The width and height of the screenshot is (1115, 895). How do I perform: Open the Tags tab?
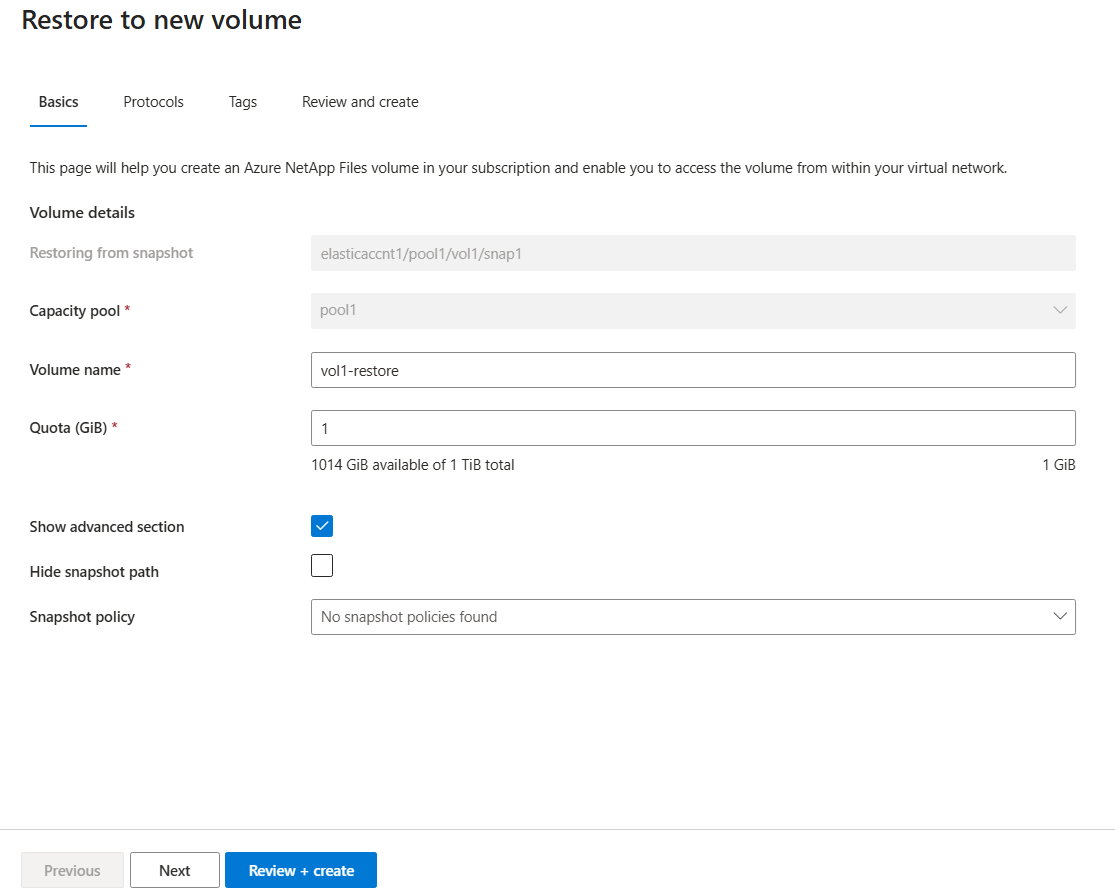click(242, 101)
